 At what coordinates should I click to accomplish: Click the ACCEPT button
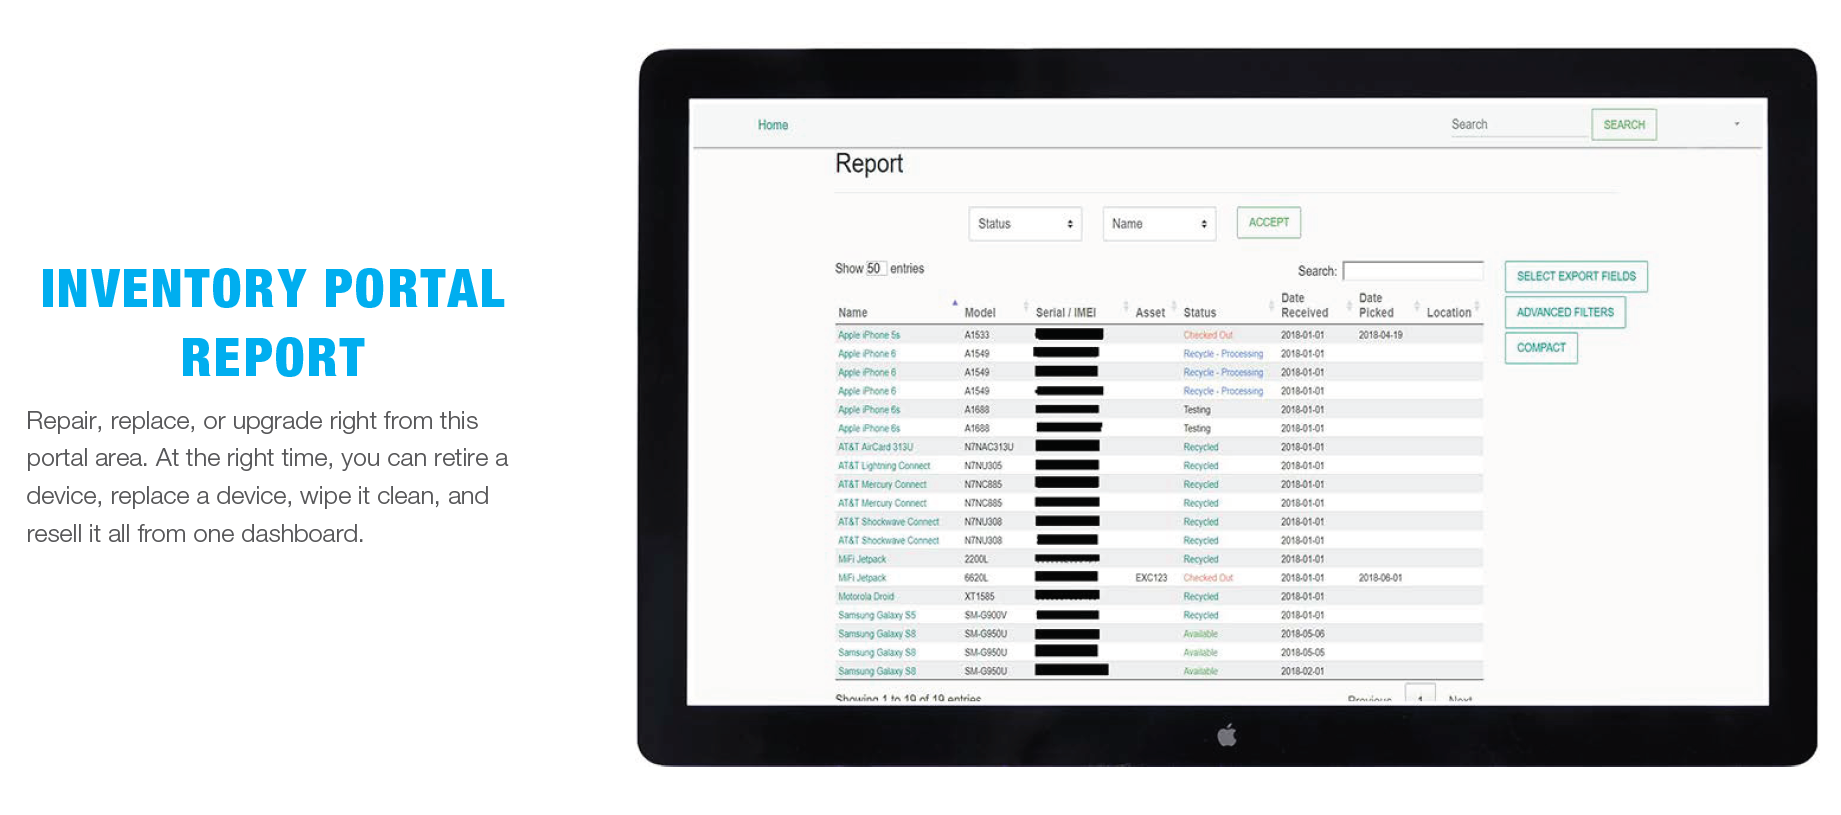[1268, 222]
